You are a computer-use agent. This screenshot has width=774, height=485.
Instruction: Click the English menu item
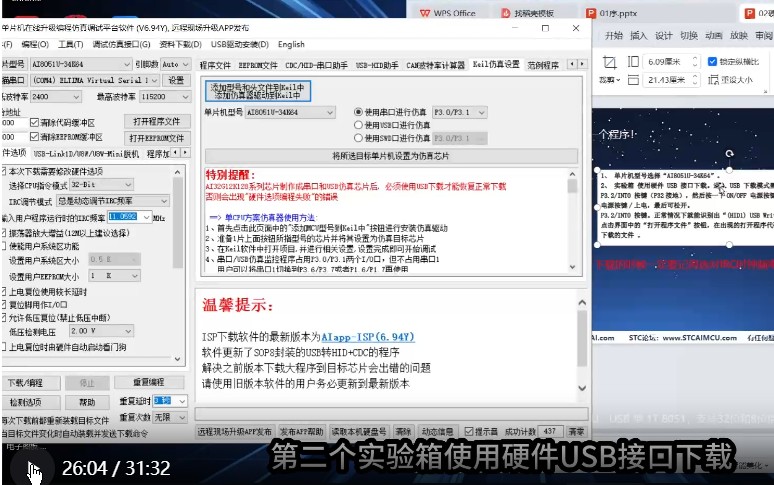pos(291,44)
